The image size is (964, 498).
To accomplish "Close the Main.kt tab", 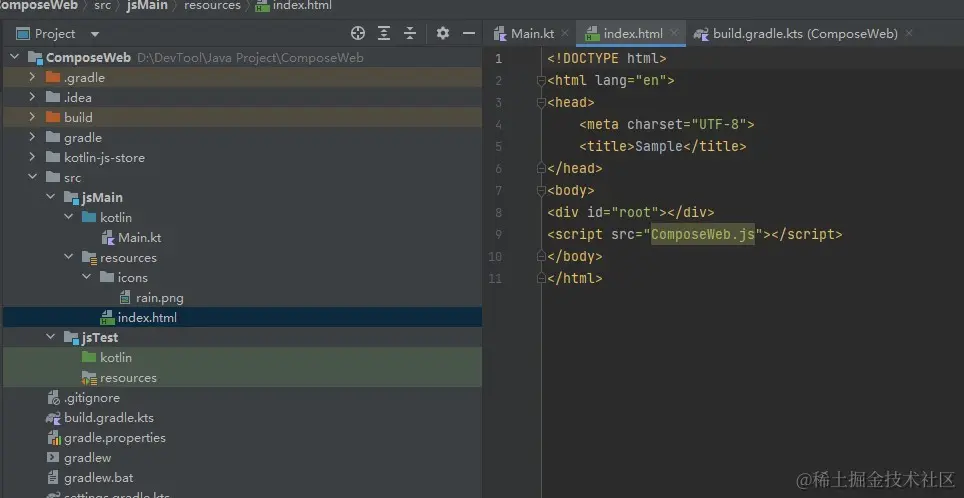I will (x=565, y=33).
